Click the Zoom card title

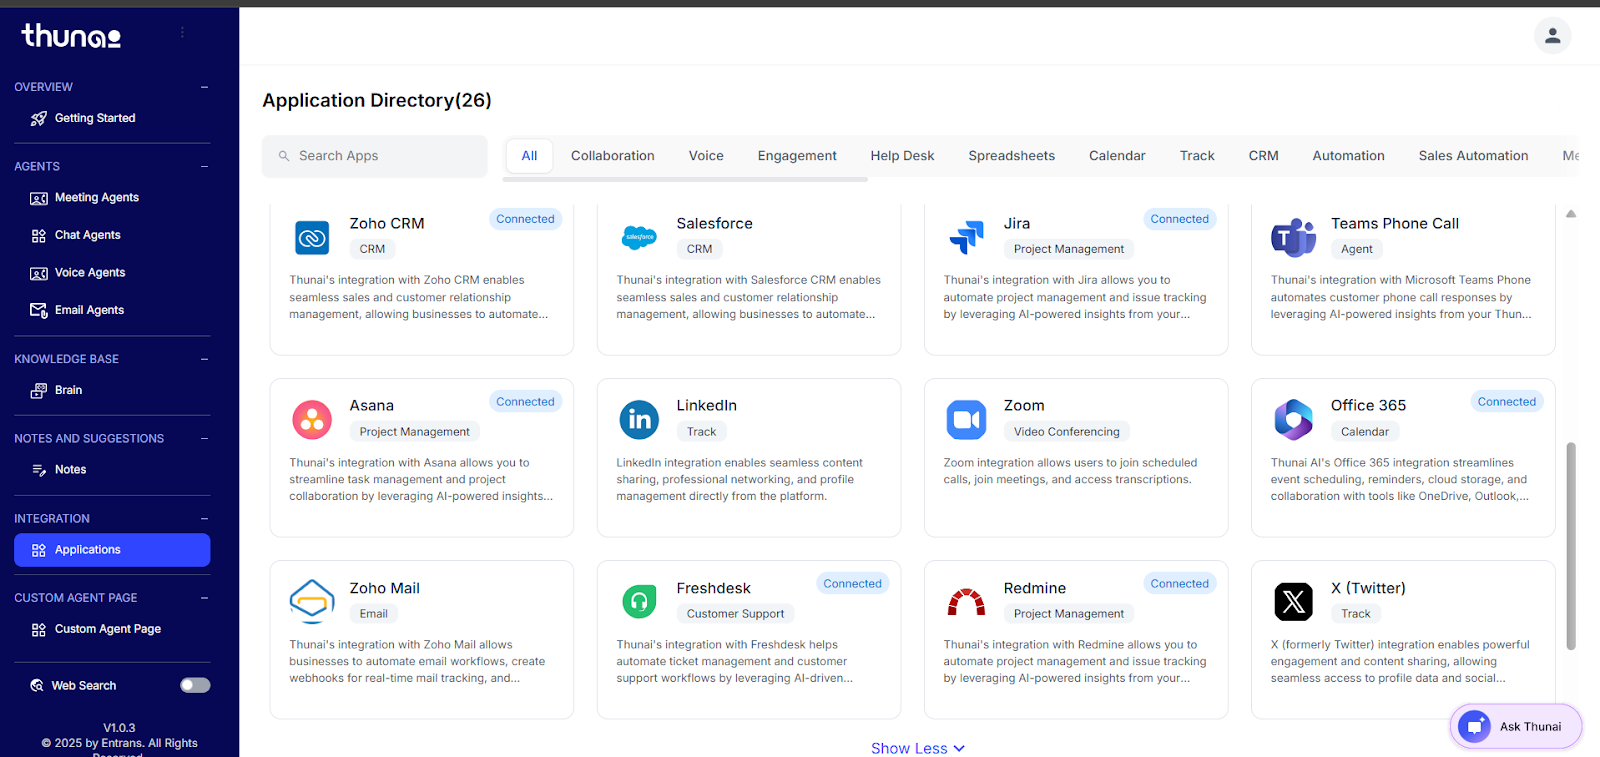pyautogui.click(x=1024, y=405)
